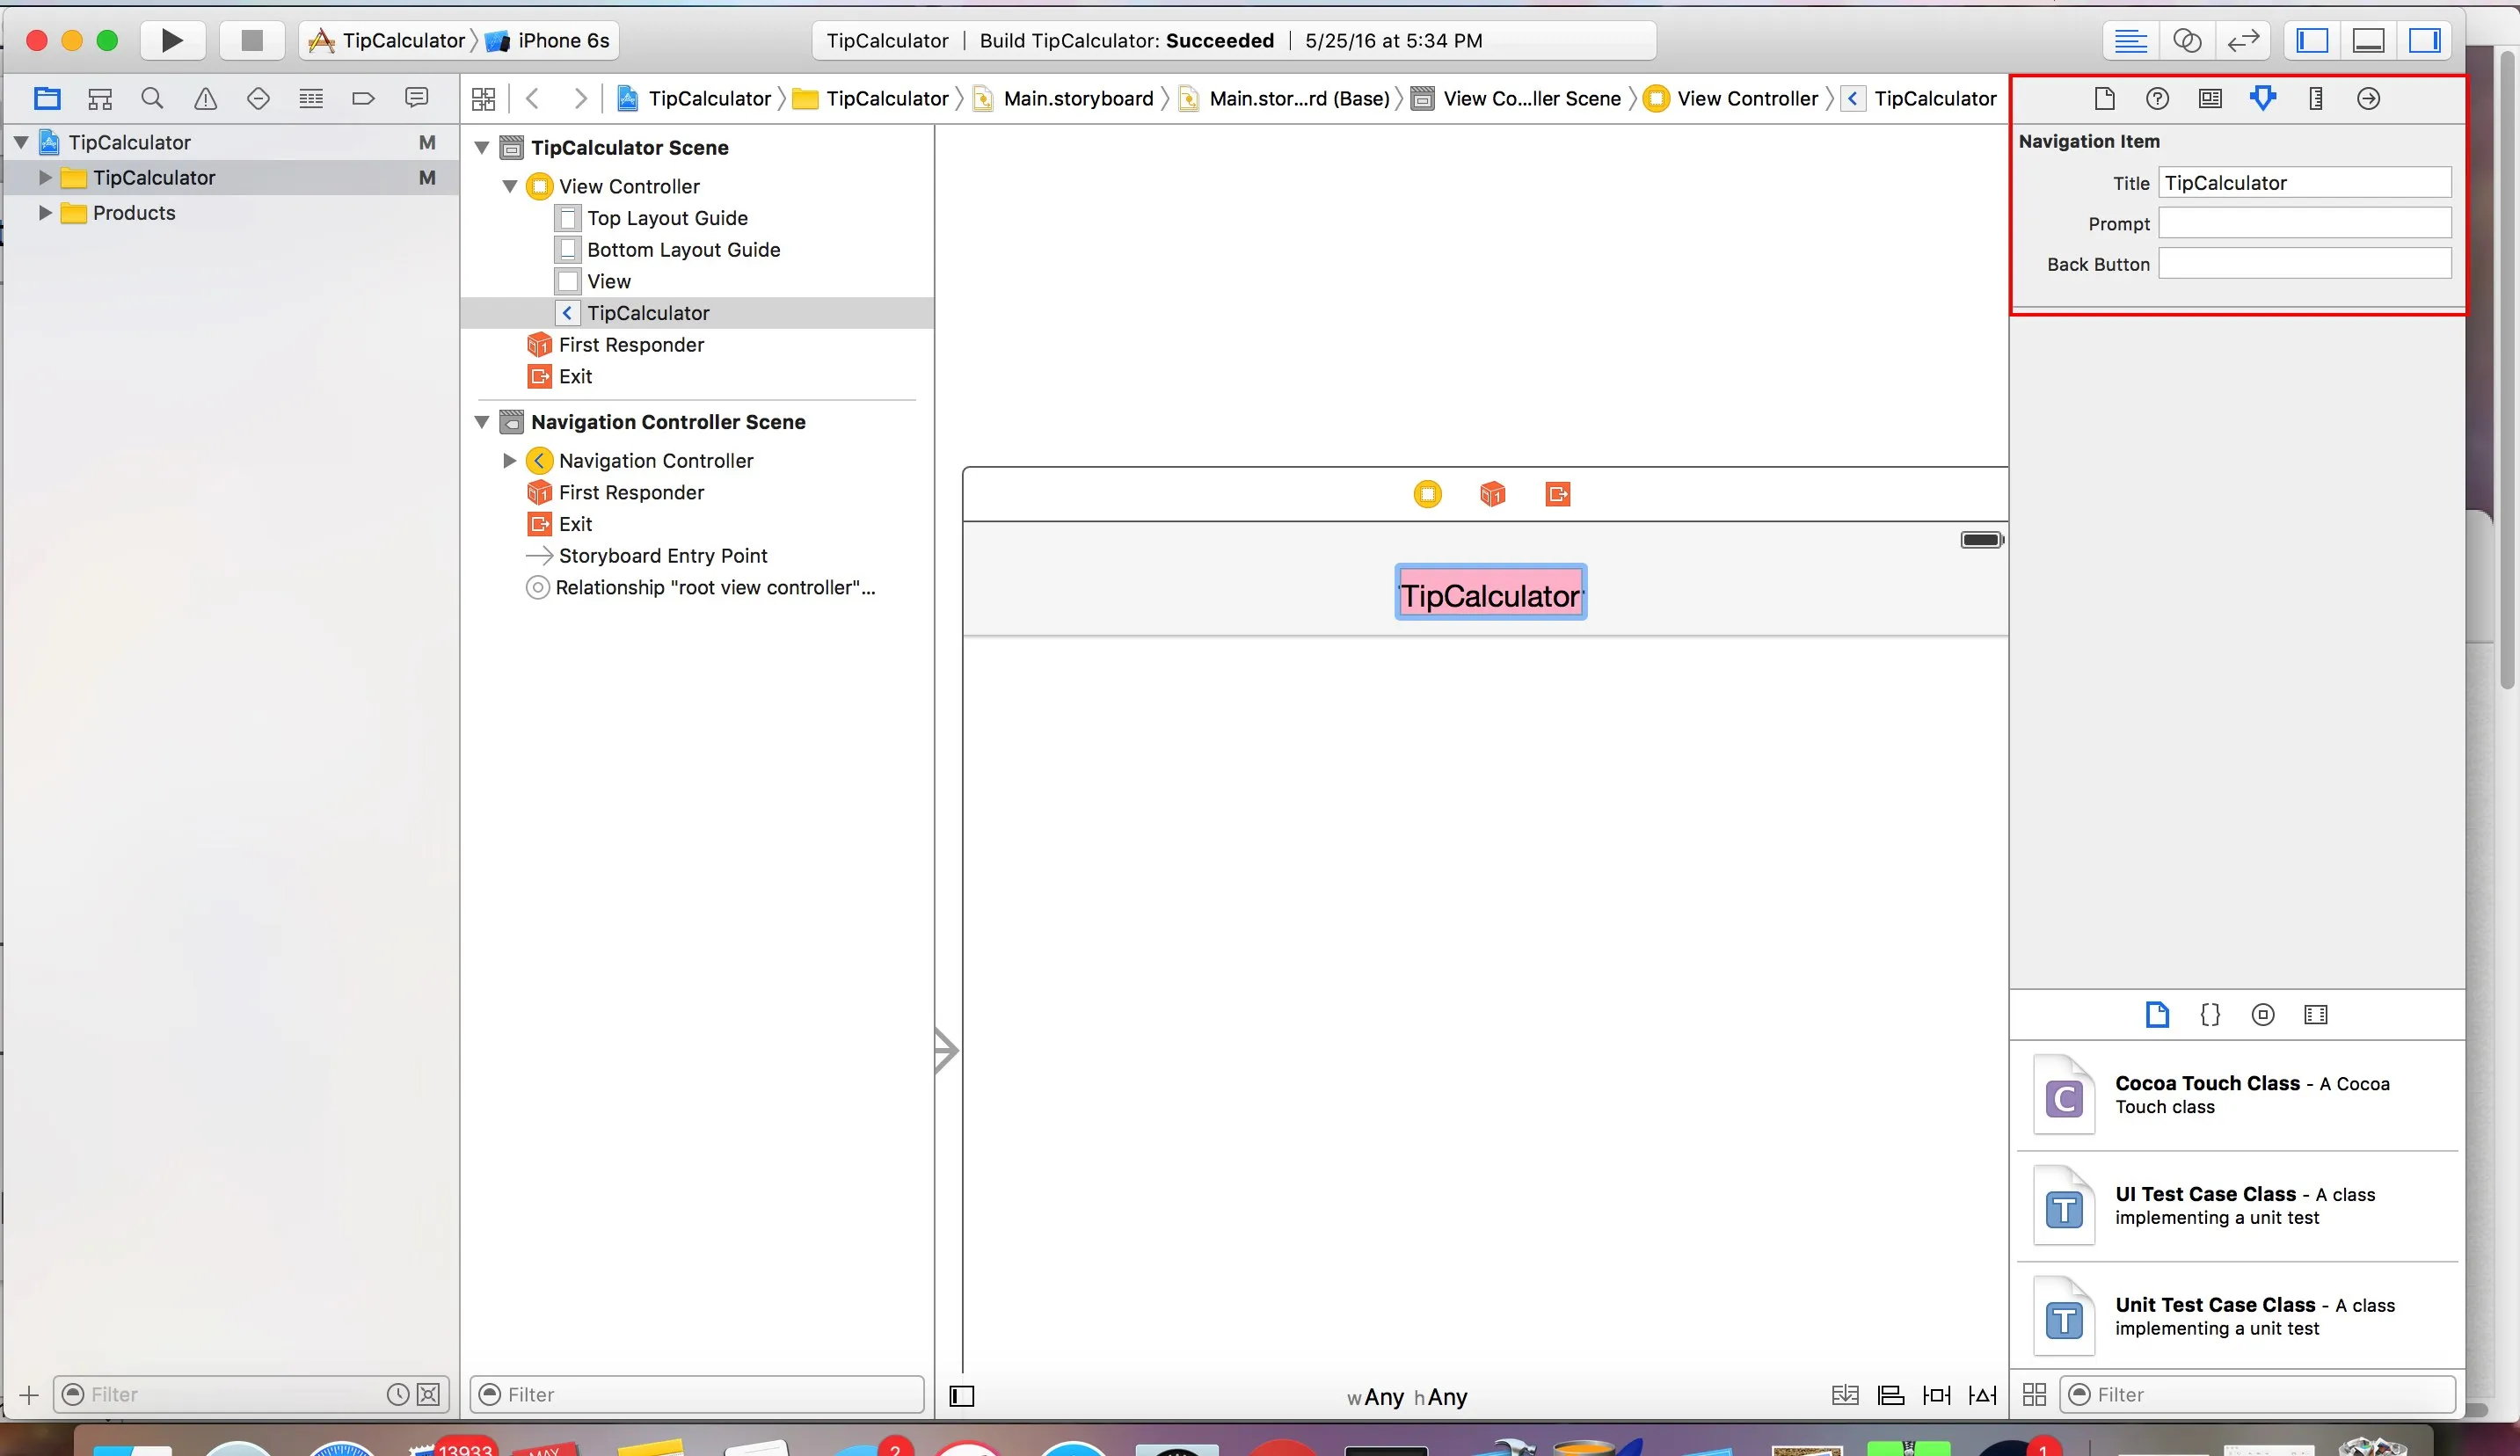
Task: Hide the Utilities pane
Action: (2424, 40)
